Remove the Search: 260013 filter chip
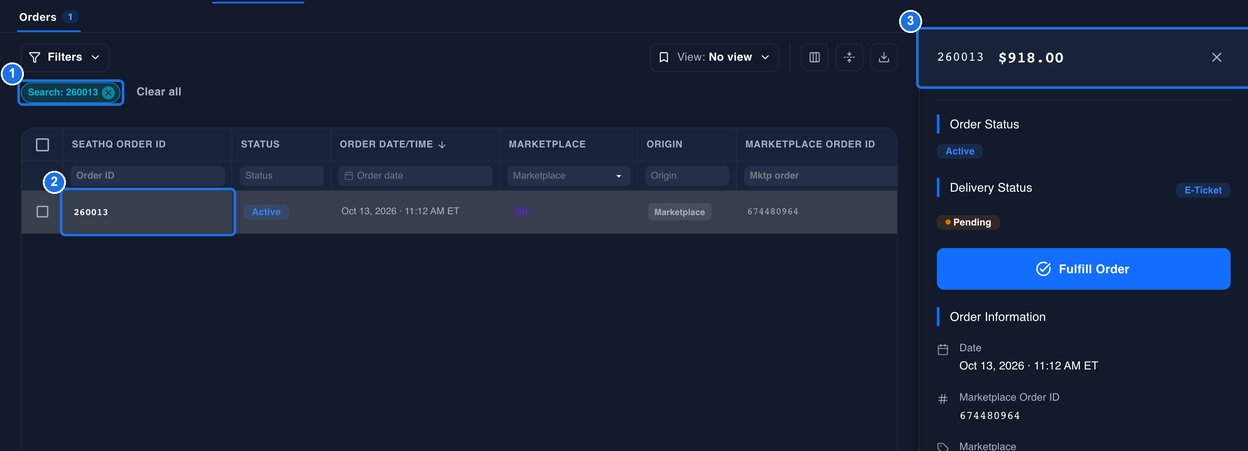 (108, 92)
